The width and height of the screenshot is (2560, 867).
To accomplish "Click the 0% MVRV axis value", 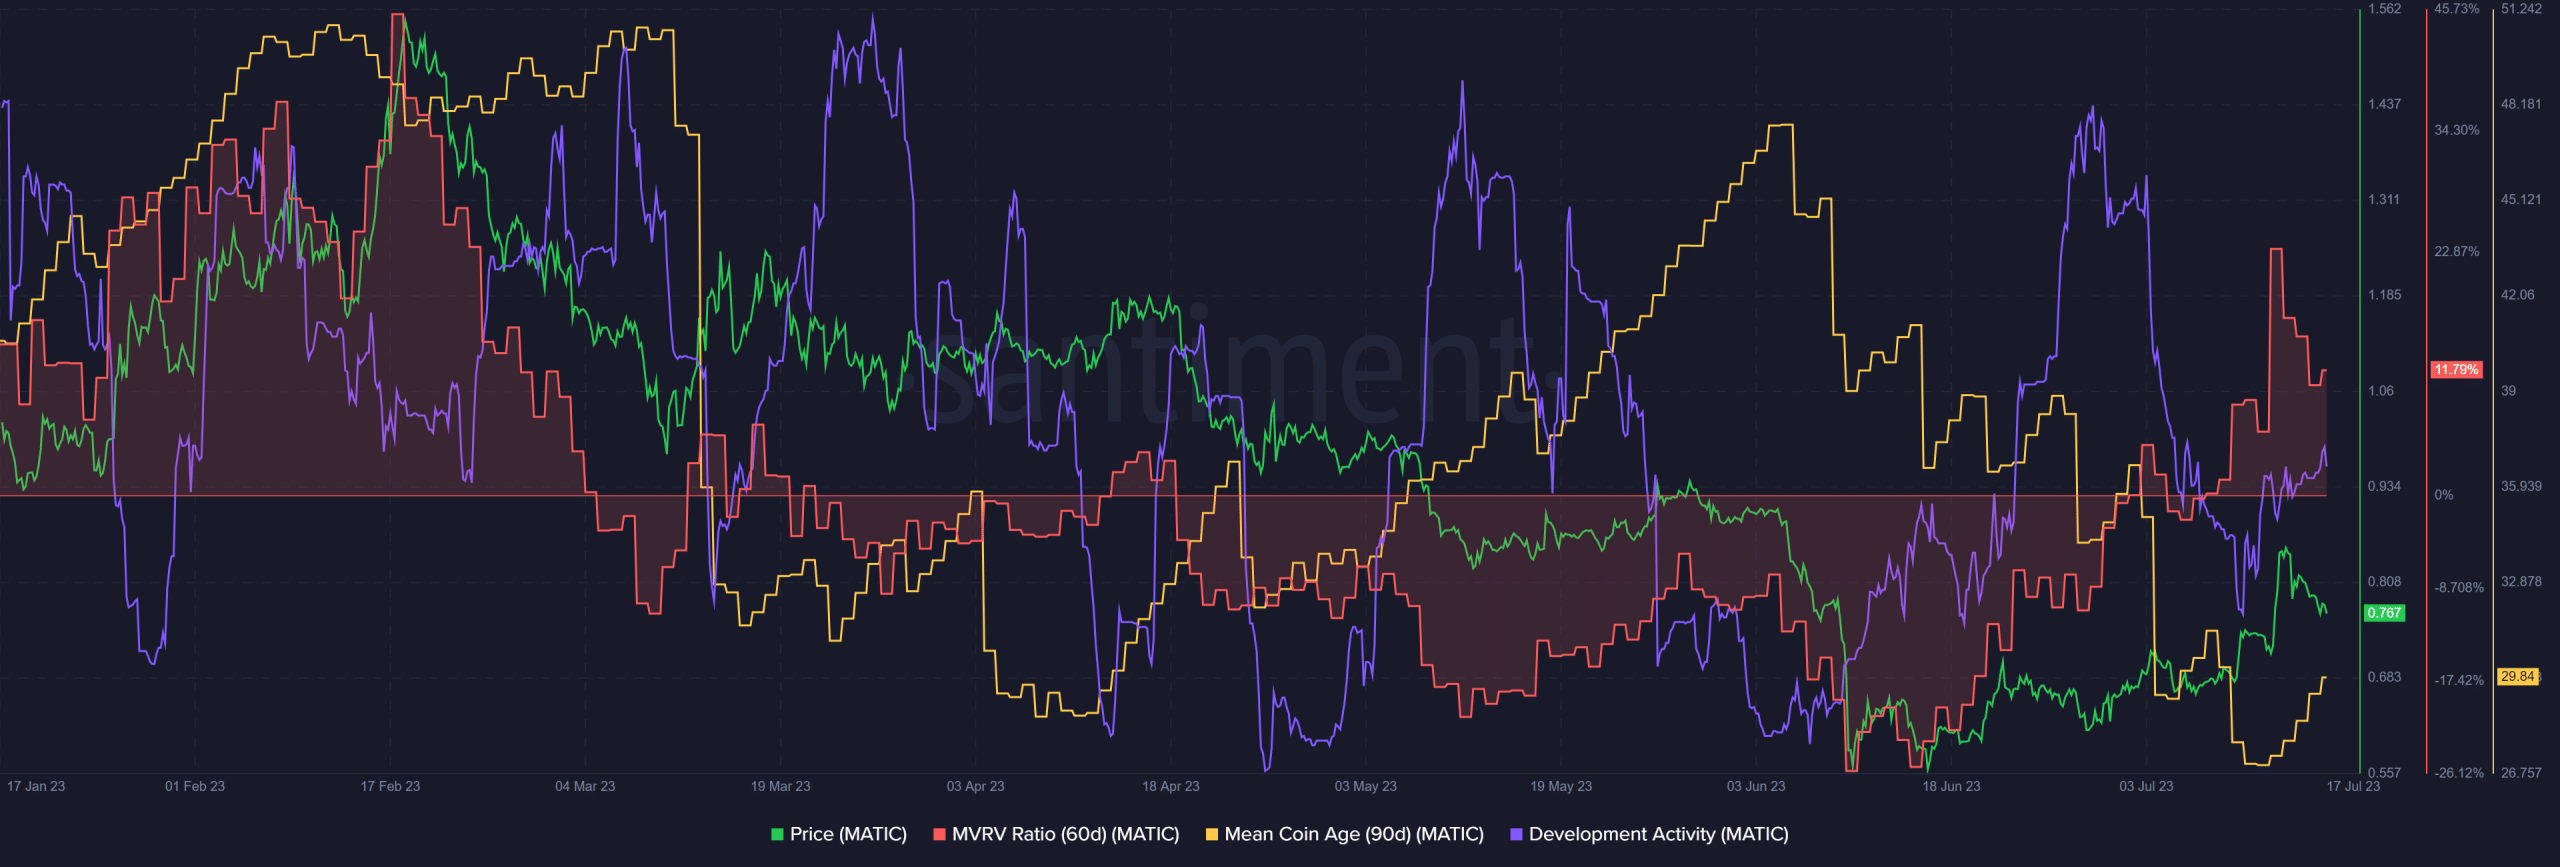I will tap(2443, 495).
